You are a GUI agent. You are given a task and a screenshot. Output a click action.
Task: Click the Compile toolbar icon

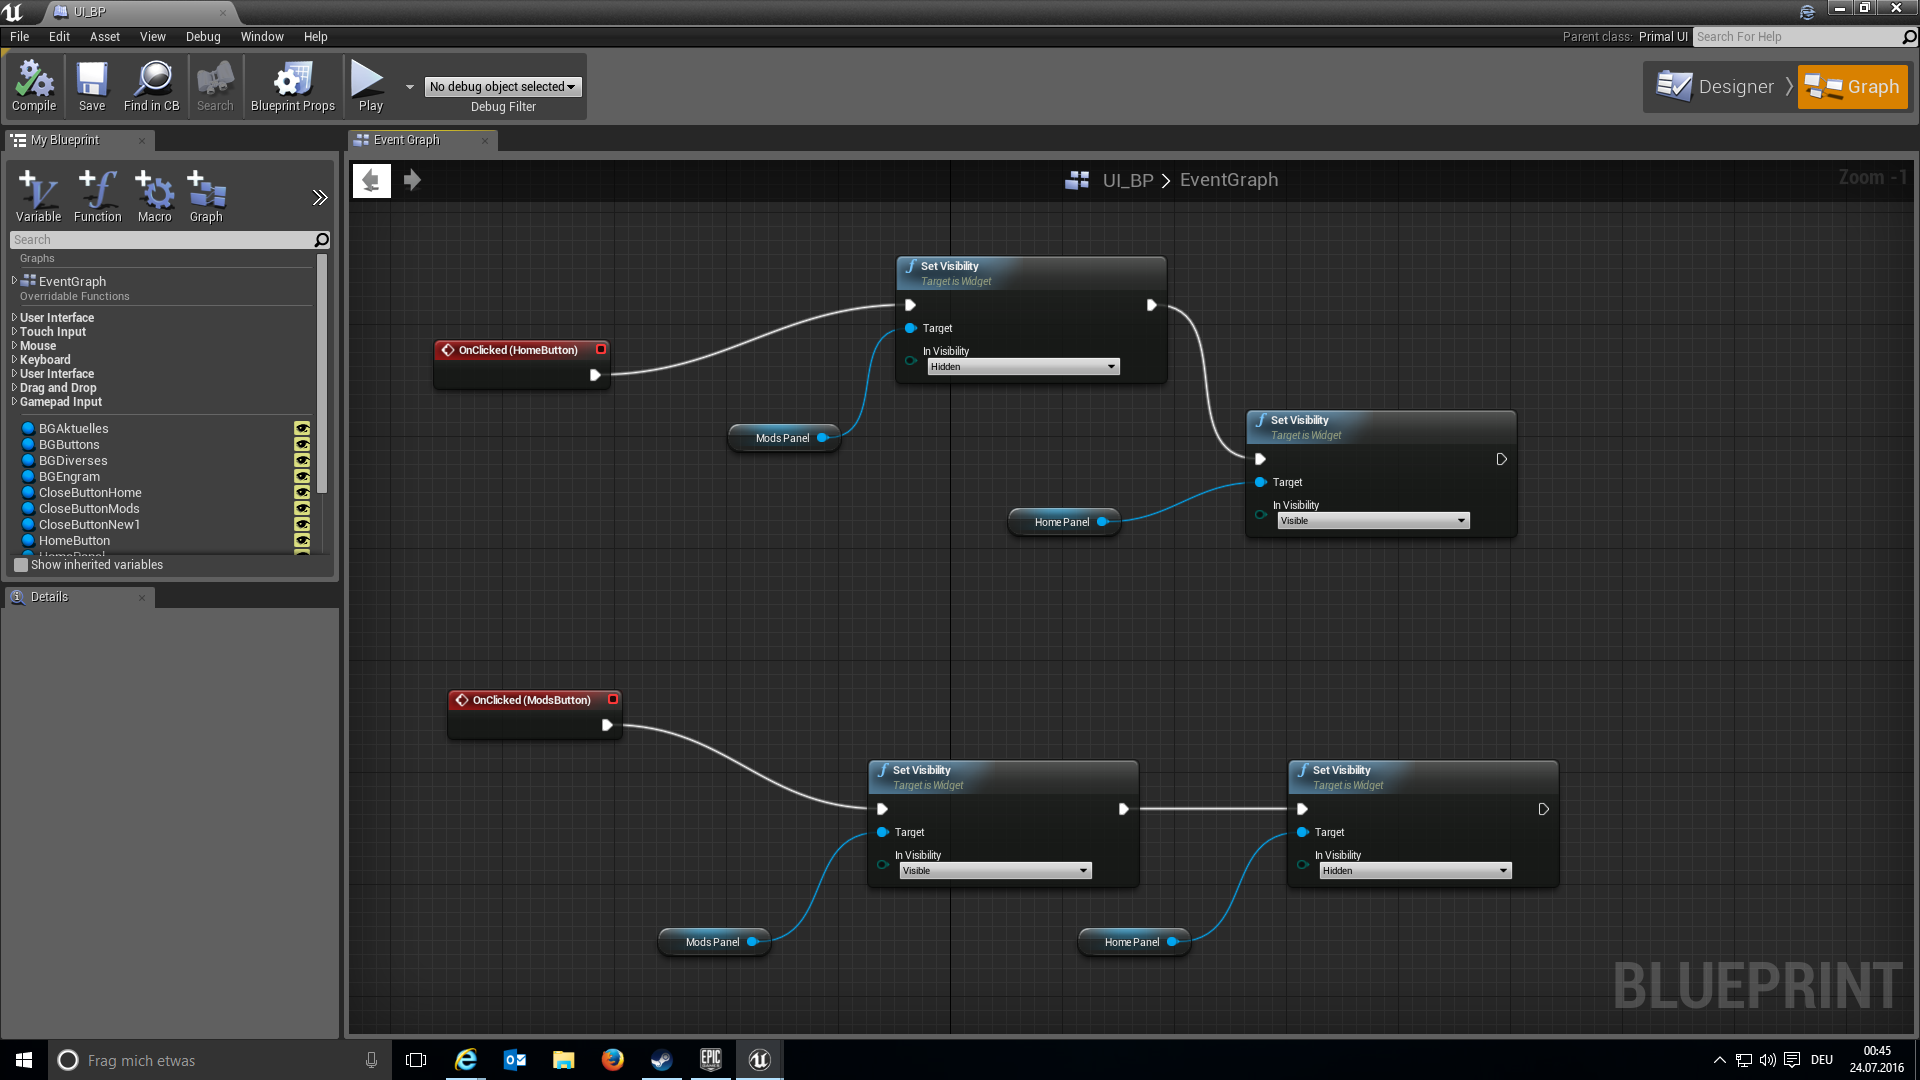pyautogui.click(x=34, y=86)
